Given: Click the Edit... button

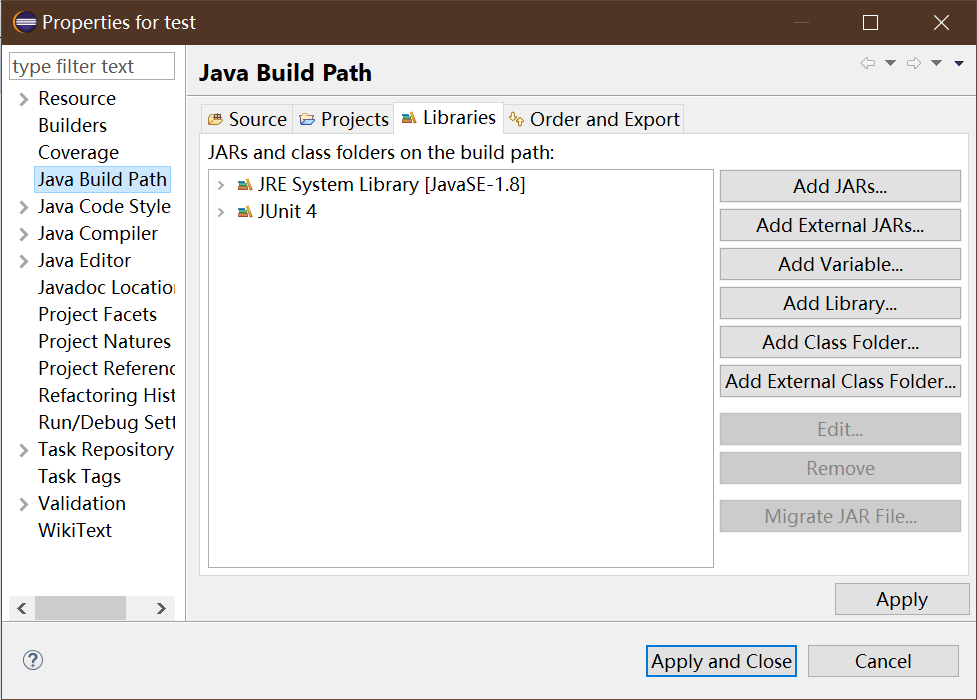Looking at the screenshot, I should point(840,429).
